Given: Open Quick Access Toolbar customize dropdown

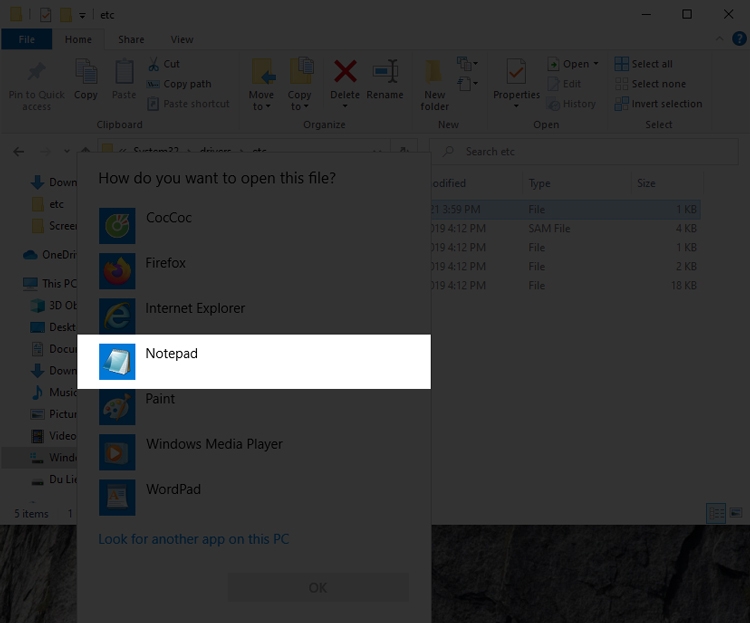Looking at the screenshot, I should (82, 15).
